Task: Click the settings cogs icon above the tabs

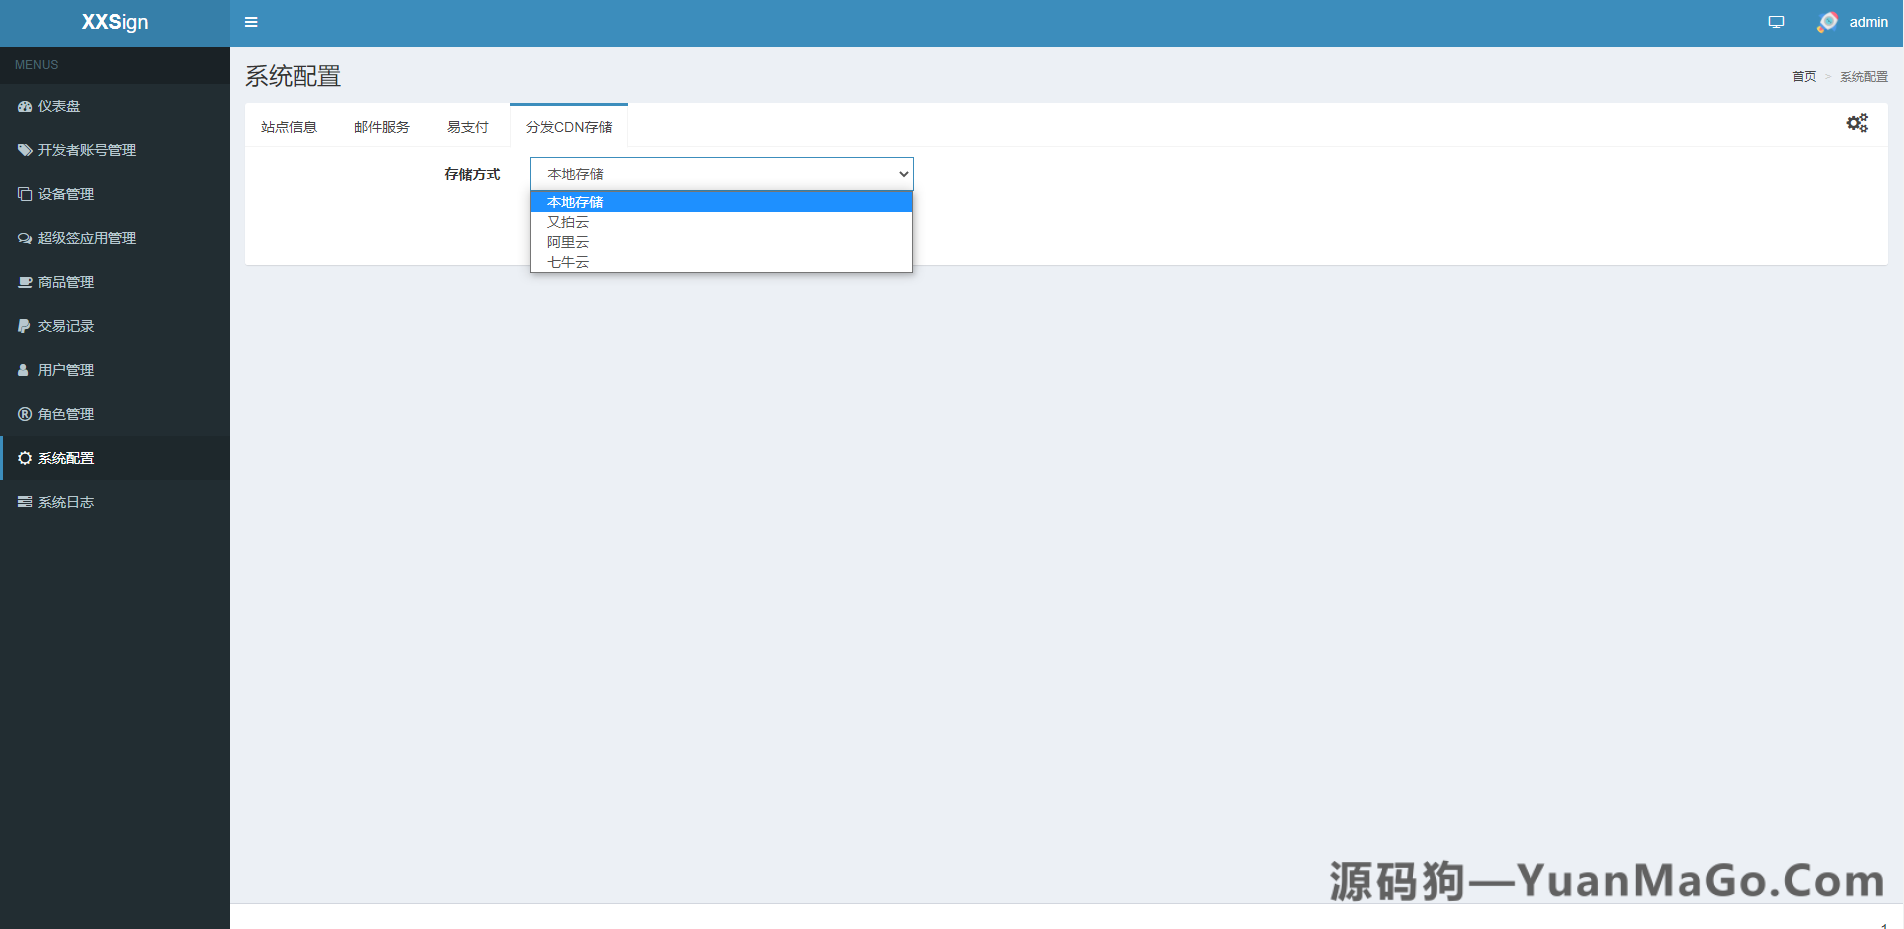Action: [x=1857, y=122]
